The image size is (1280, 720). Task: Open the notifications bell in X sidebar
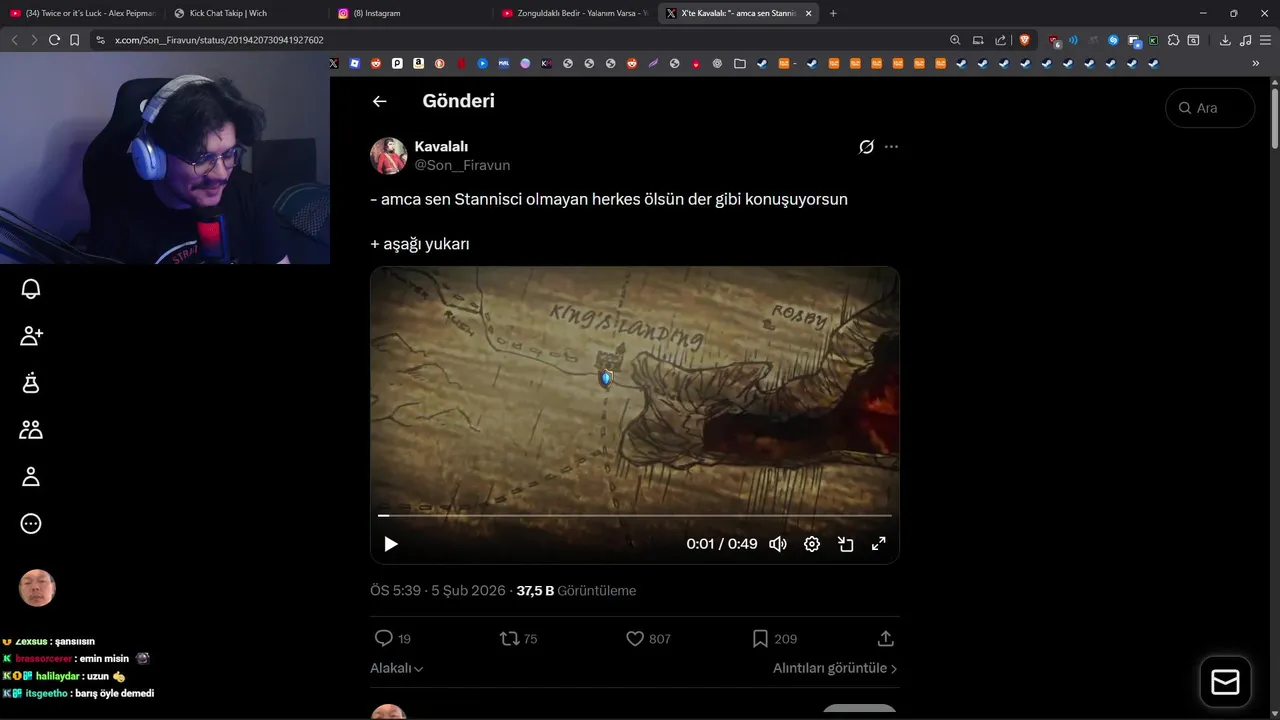coord(31,289)
